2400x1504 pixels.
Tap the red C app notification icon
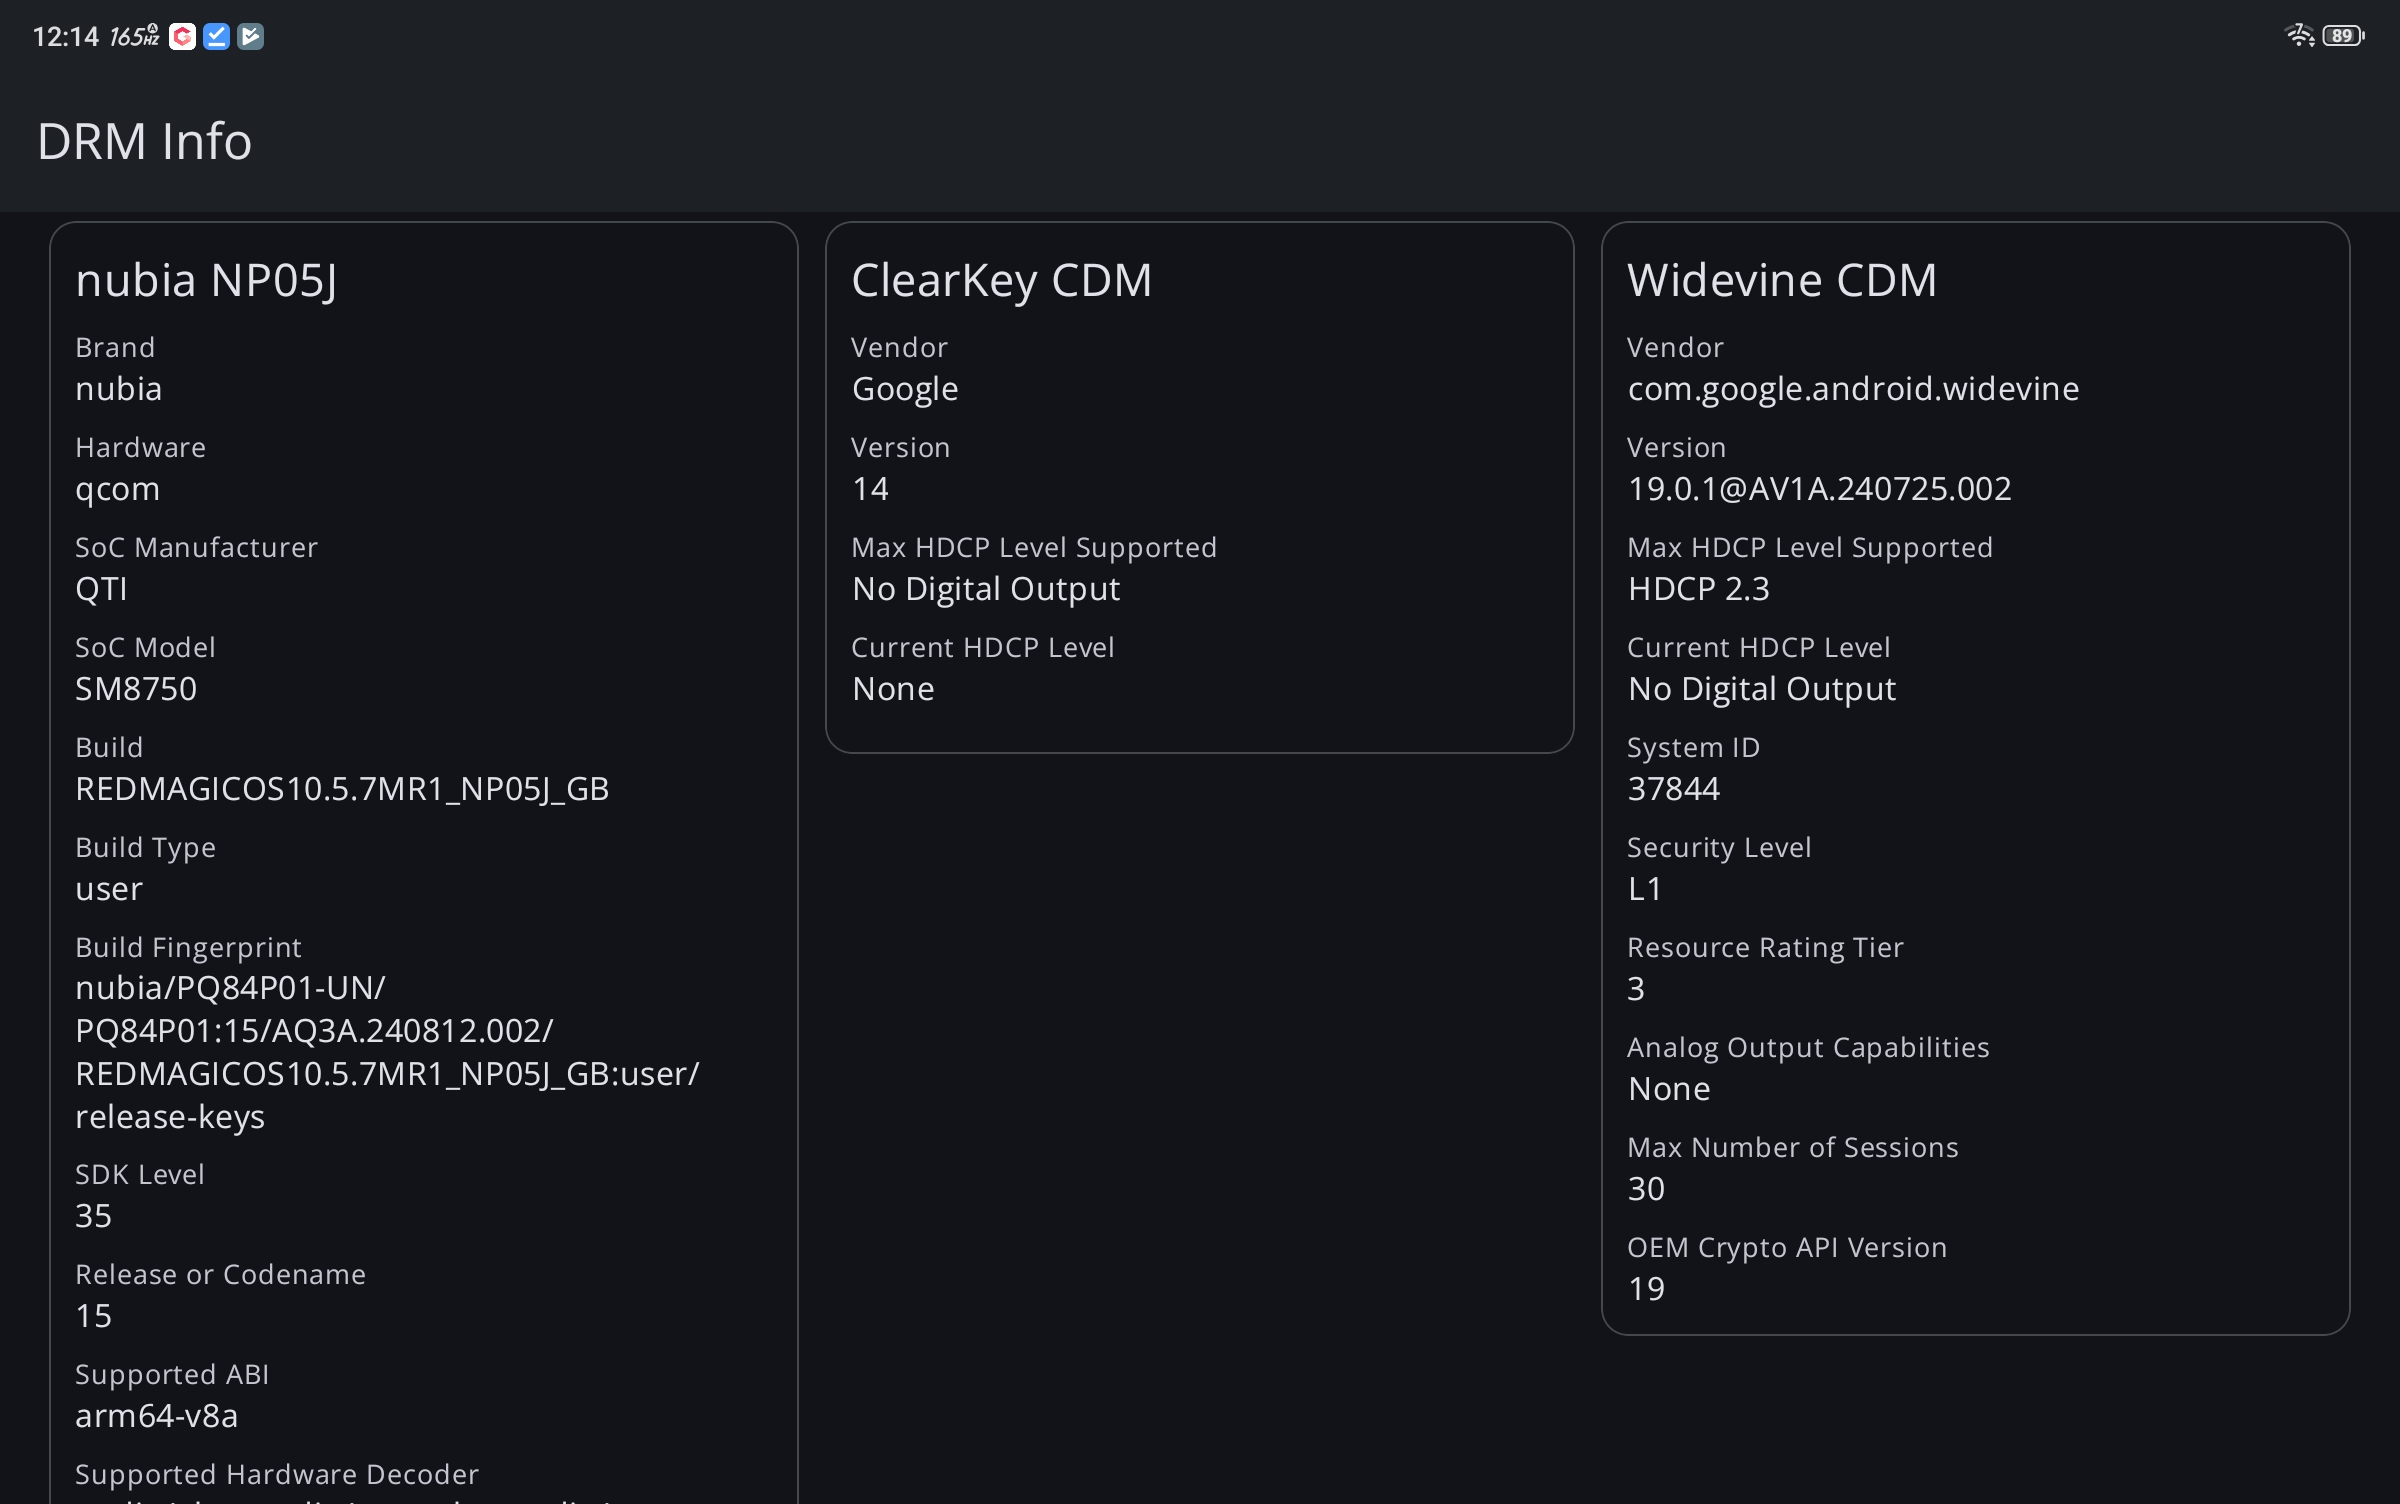point(182,37)
